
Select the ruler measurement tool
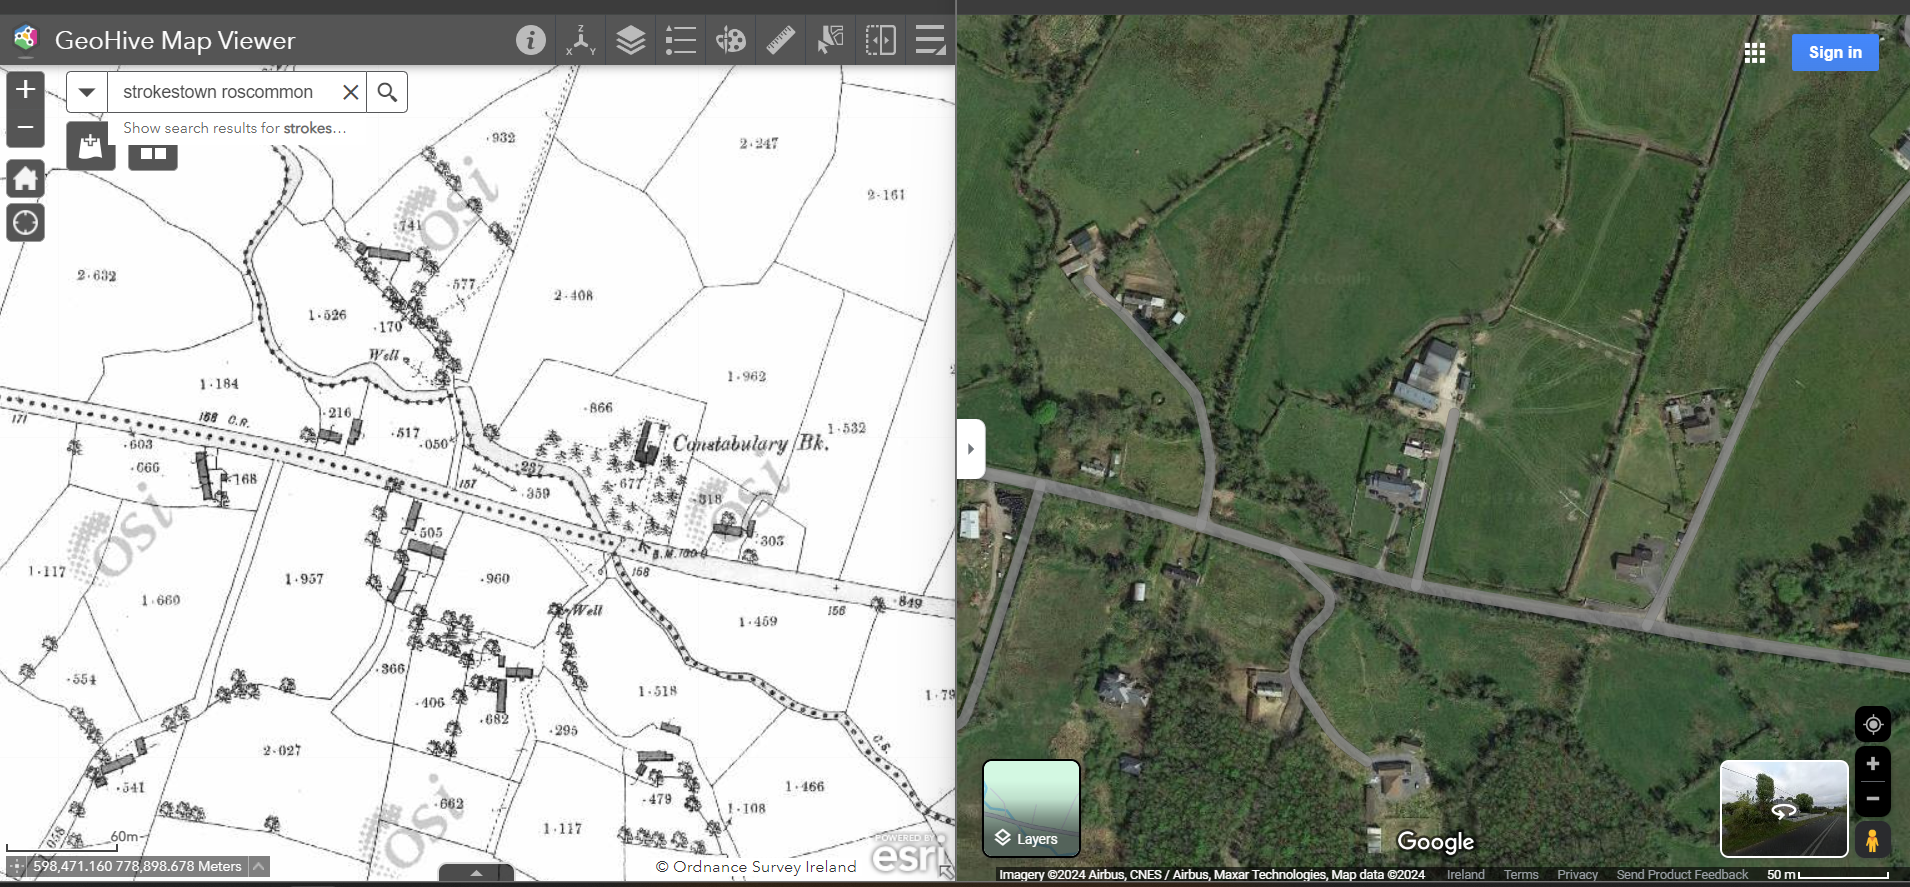click(x=781, y=40)
